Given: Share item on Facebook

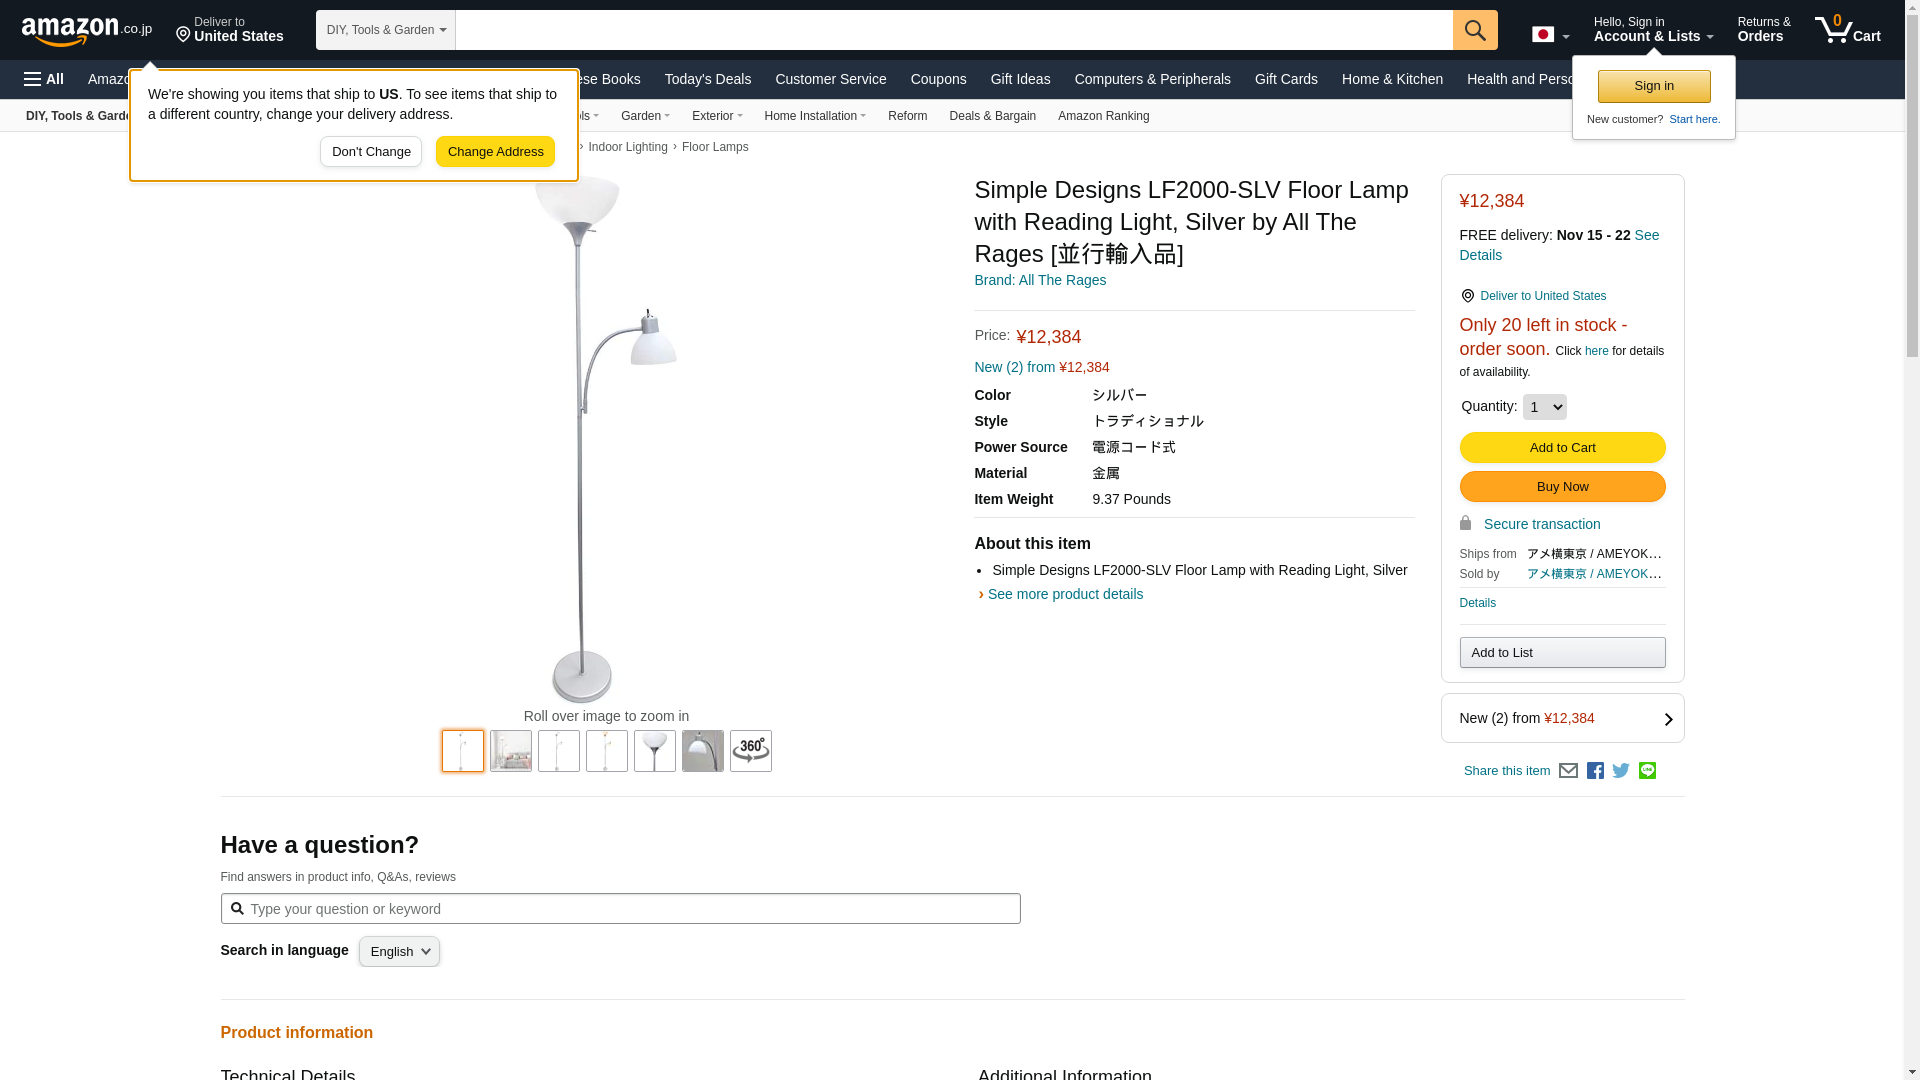Looking at the screenshot, I should (x=1595, y=771).
